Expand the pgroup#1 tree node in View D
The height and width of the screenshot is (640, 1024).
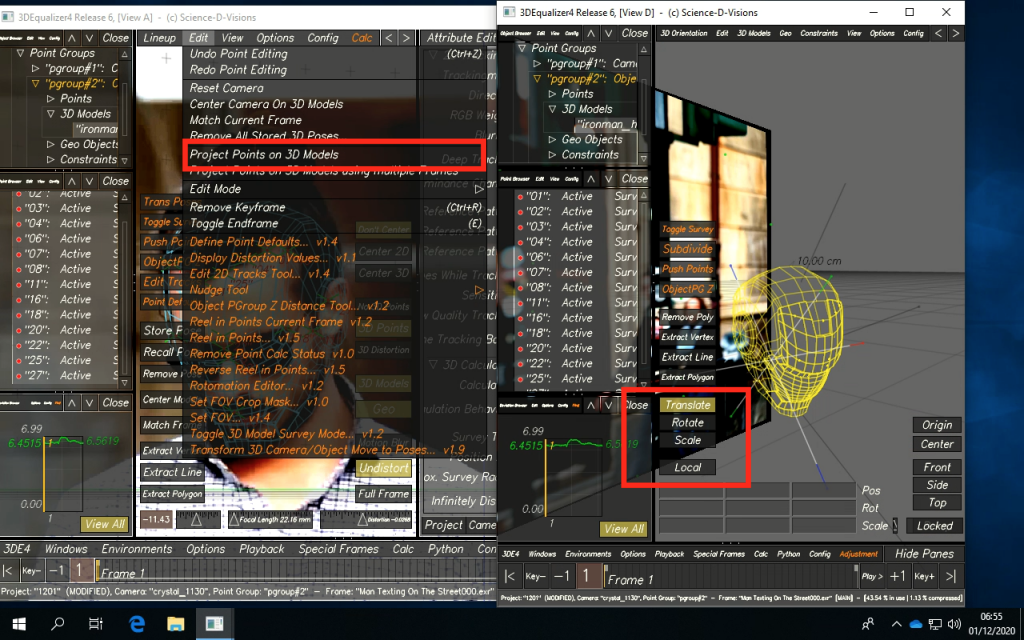pos(536,63)
